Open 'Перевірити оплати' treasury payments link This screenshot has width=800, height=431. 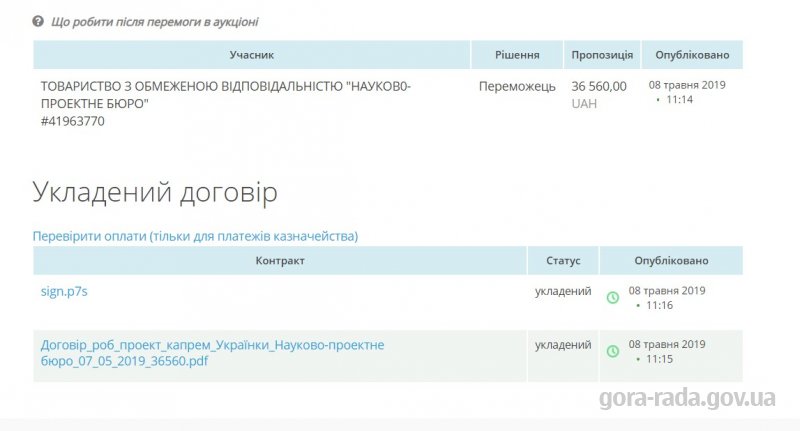tap(195, 236)
